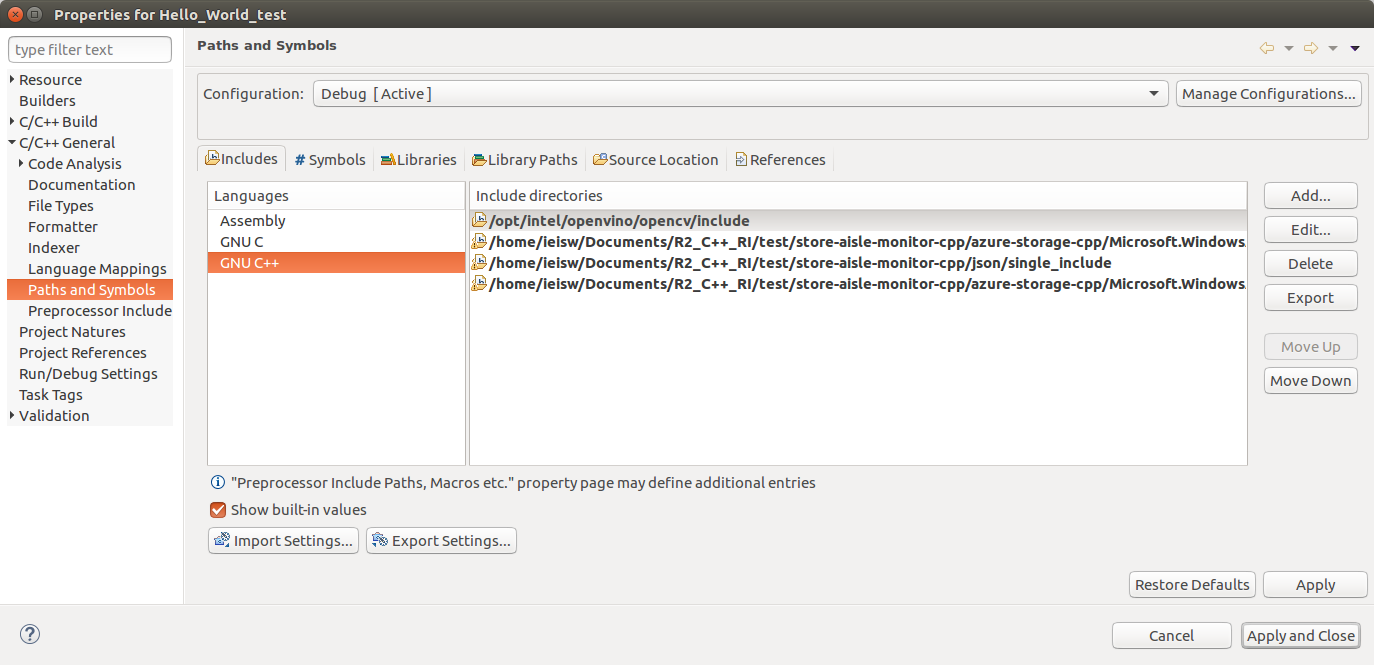
Task: Select GNU C in Languages list
Action: point(336,241)
